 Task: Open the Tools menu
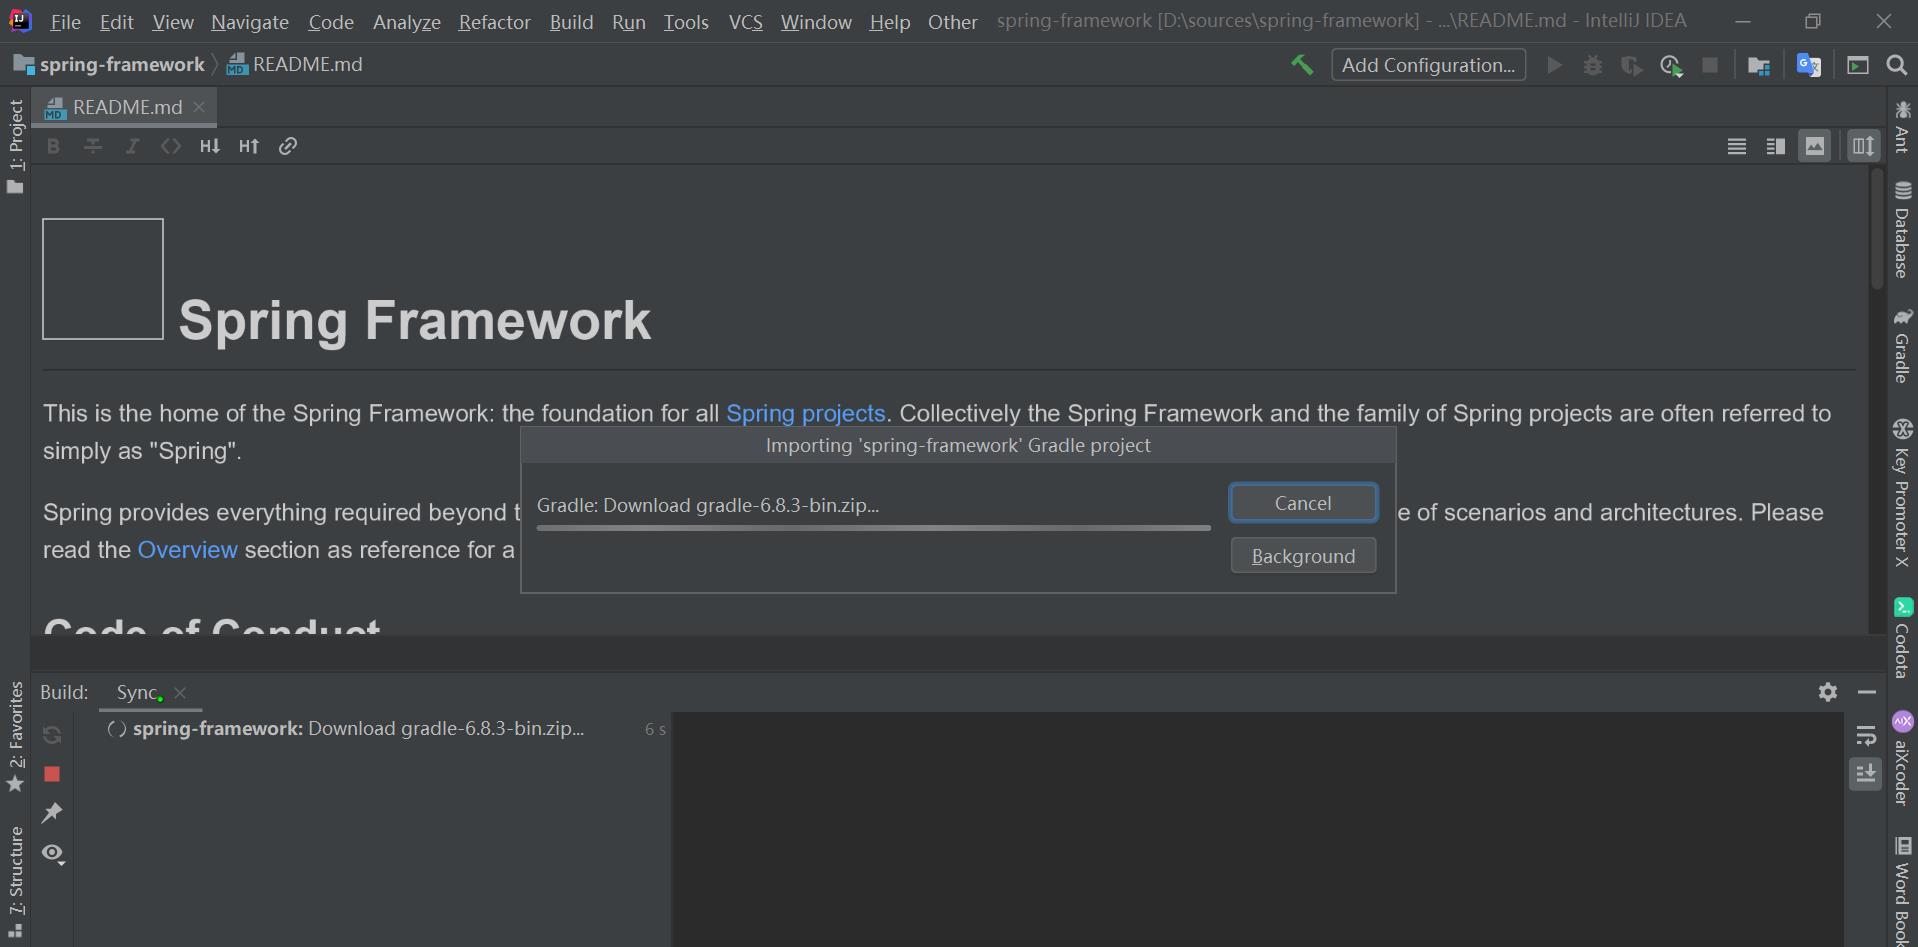(x=686, y=21)
